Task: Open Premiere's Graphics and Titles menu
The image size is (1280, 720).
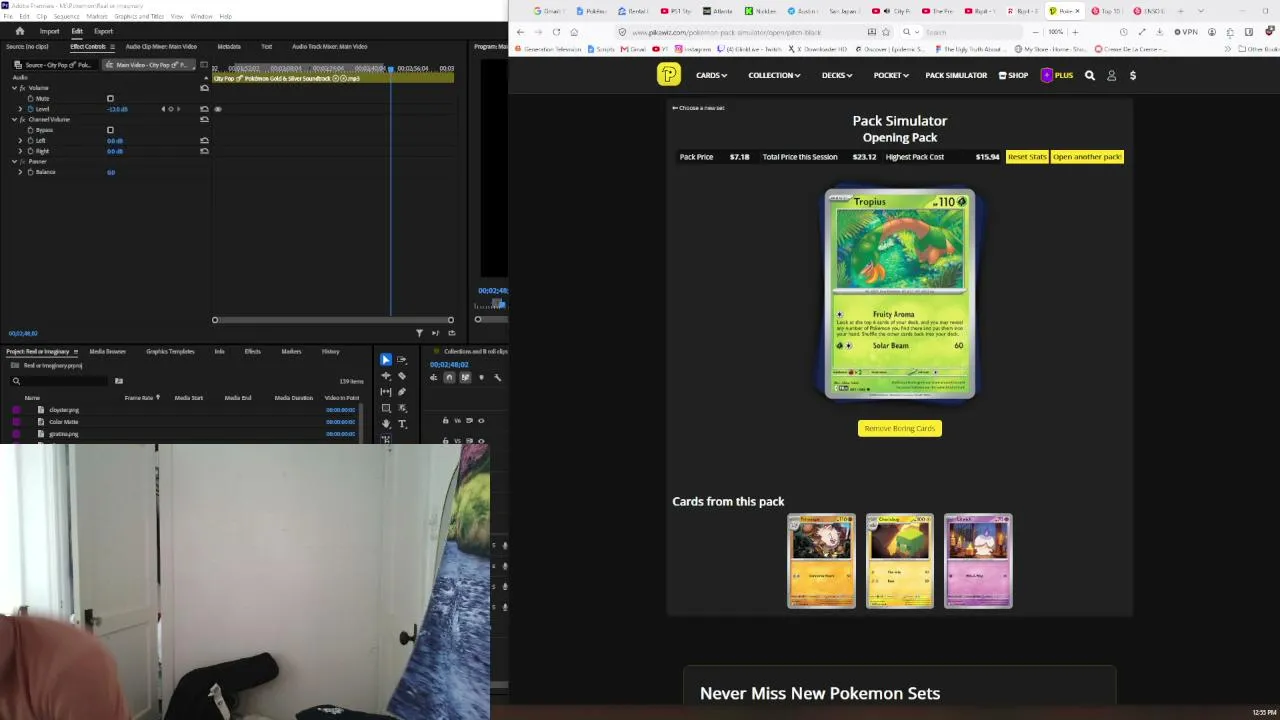Action: pos(139,16)
